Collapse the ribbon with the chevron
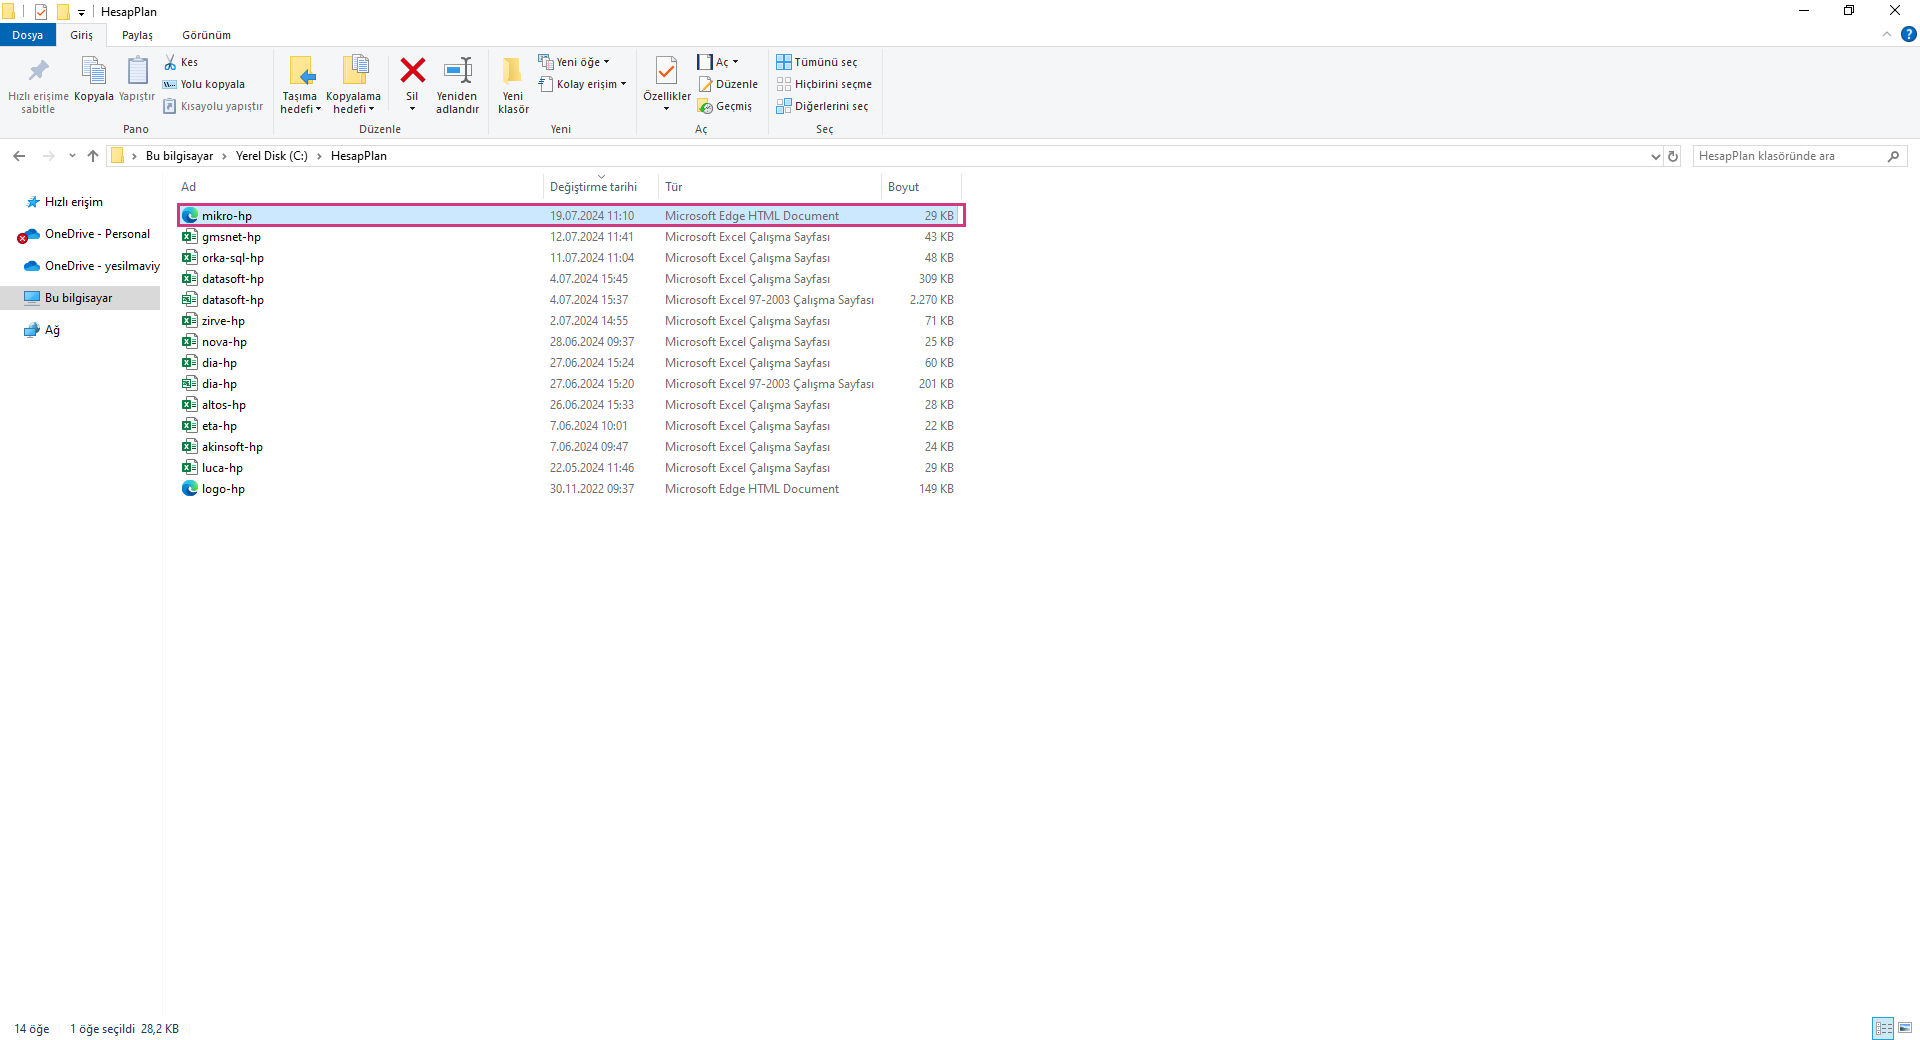The height and width of the screenshot is (1040, 1920). [1887, 34]
